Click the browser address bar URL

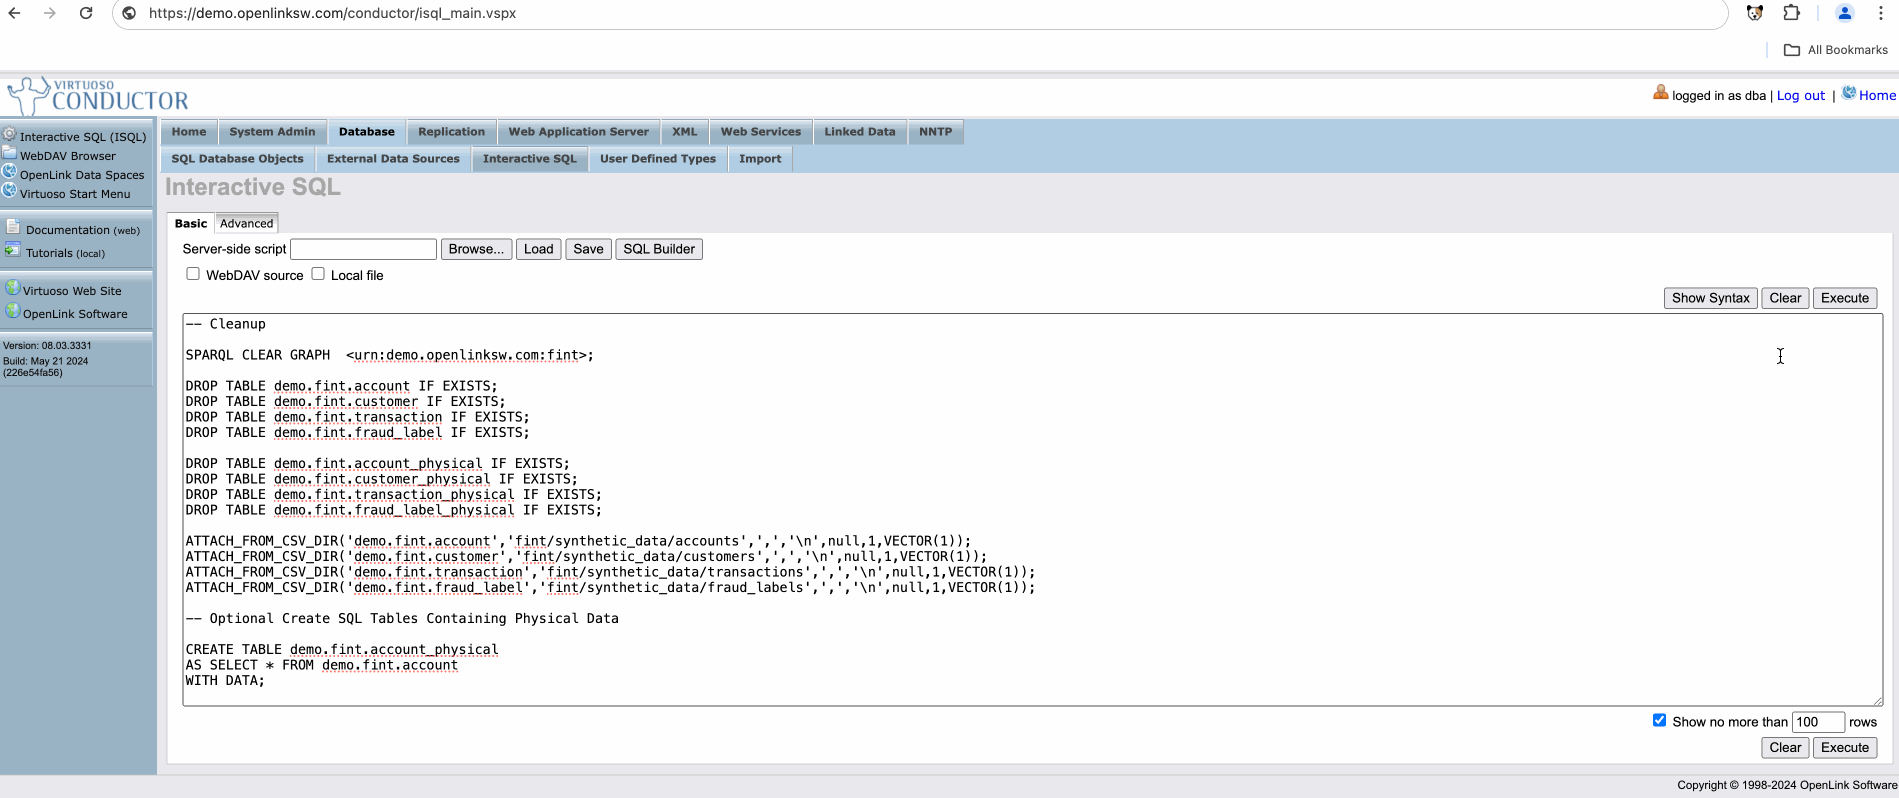click(333, 13)
